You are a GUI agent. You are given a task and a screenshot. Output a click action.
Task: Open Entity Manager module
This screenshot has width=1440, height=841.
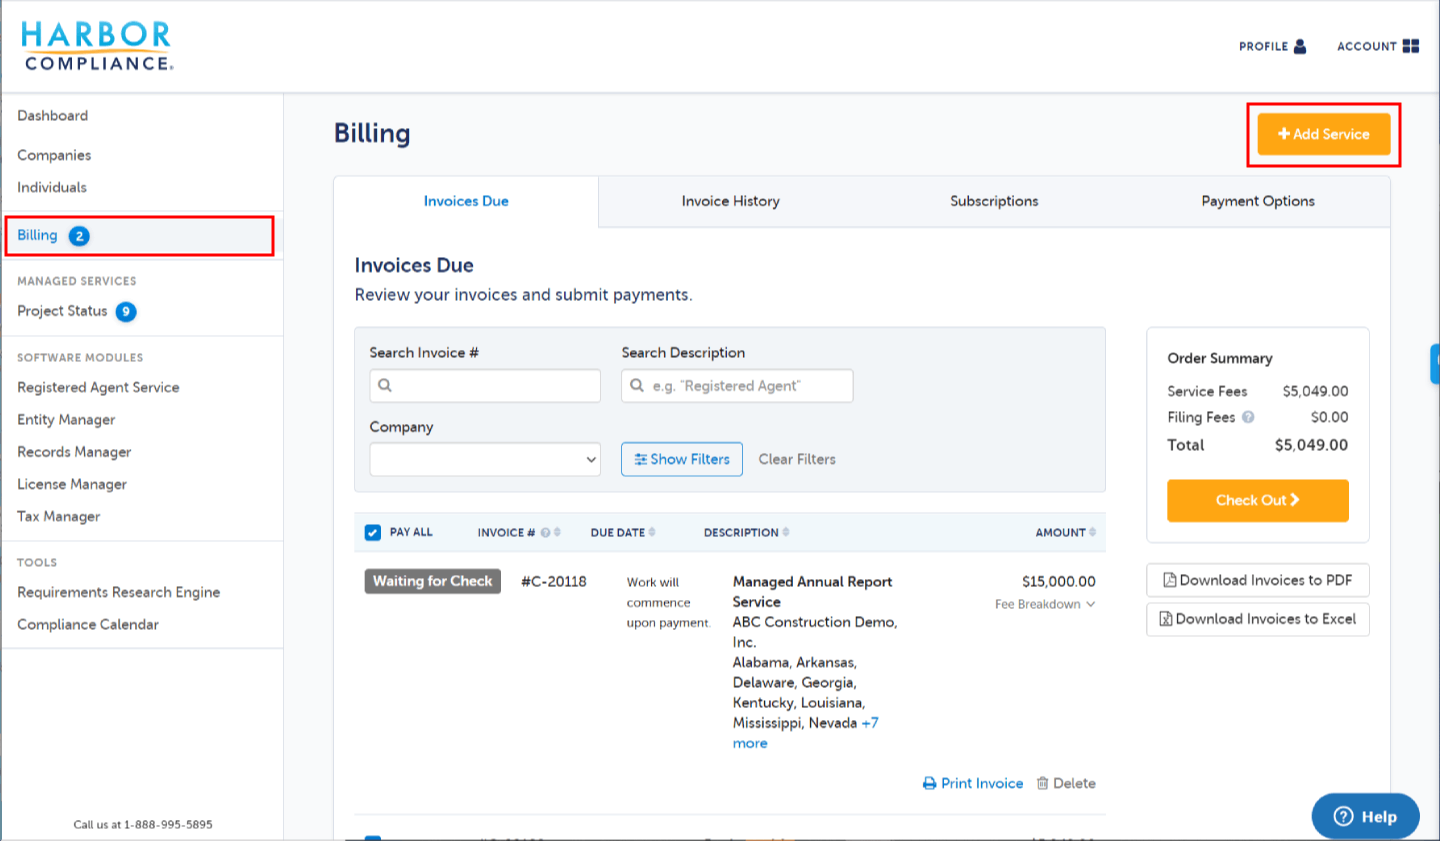(66, 420)
